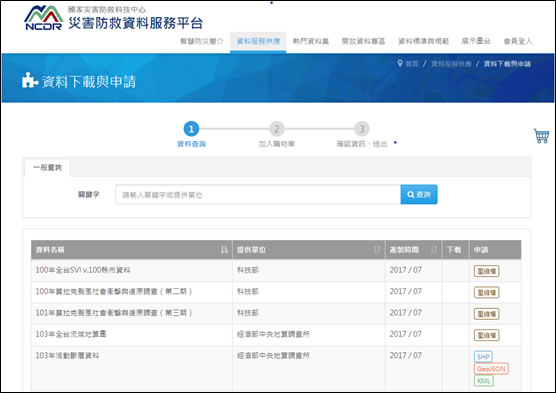Viewport: 556px width, 393px height.
Task: Click 科技部 in 100年全台SVI row
Action: (x=248, y=270)
